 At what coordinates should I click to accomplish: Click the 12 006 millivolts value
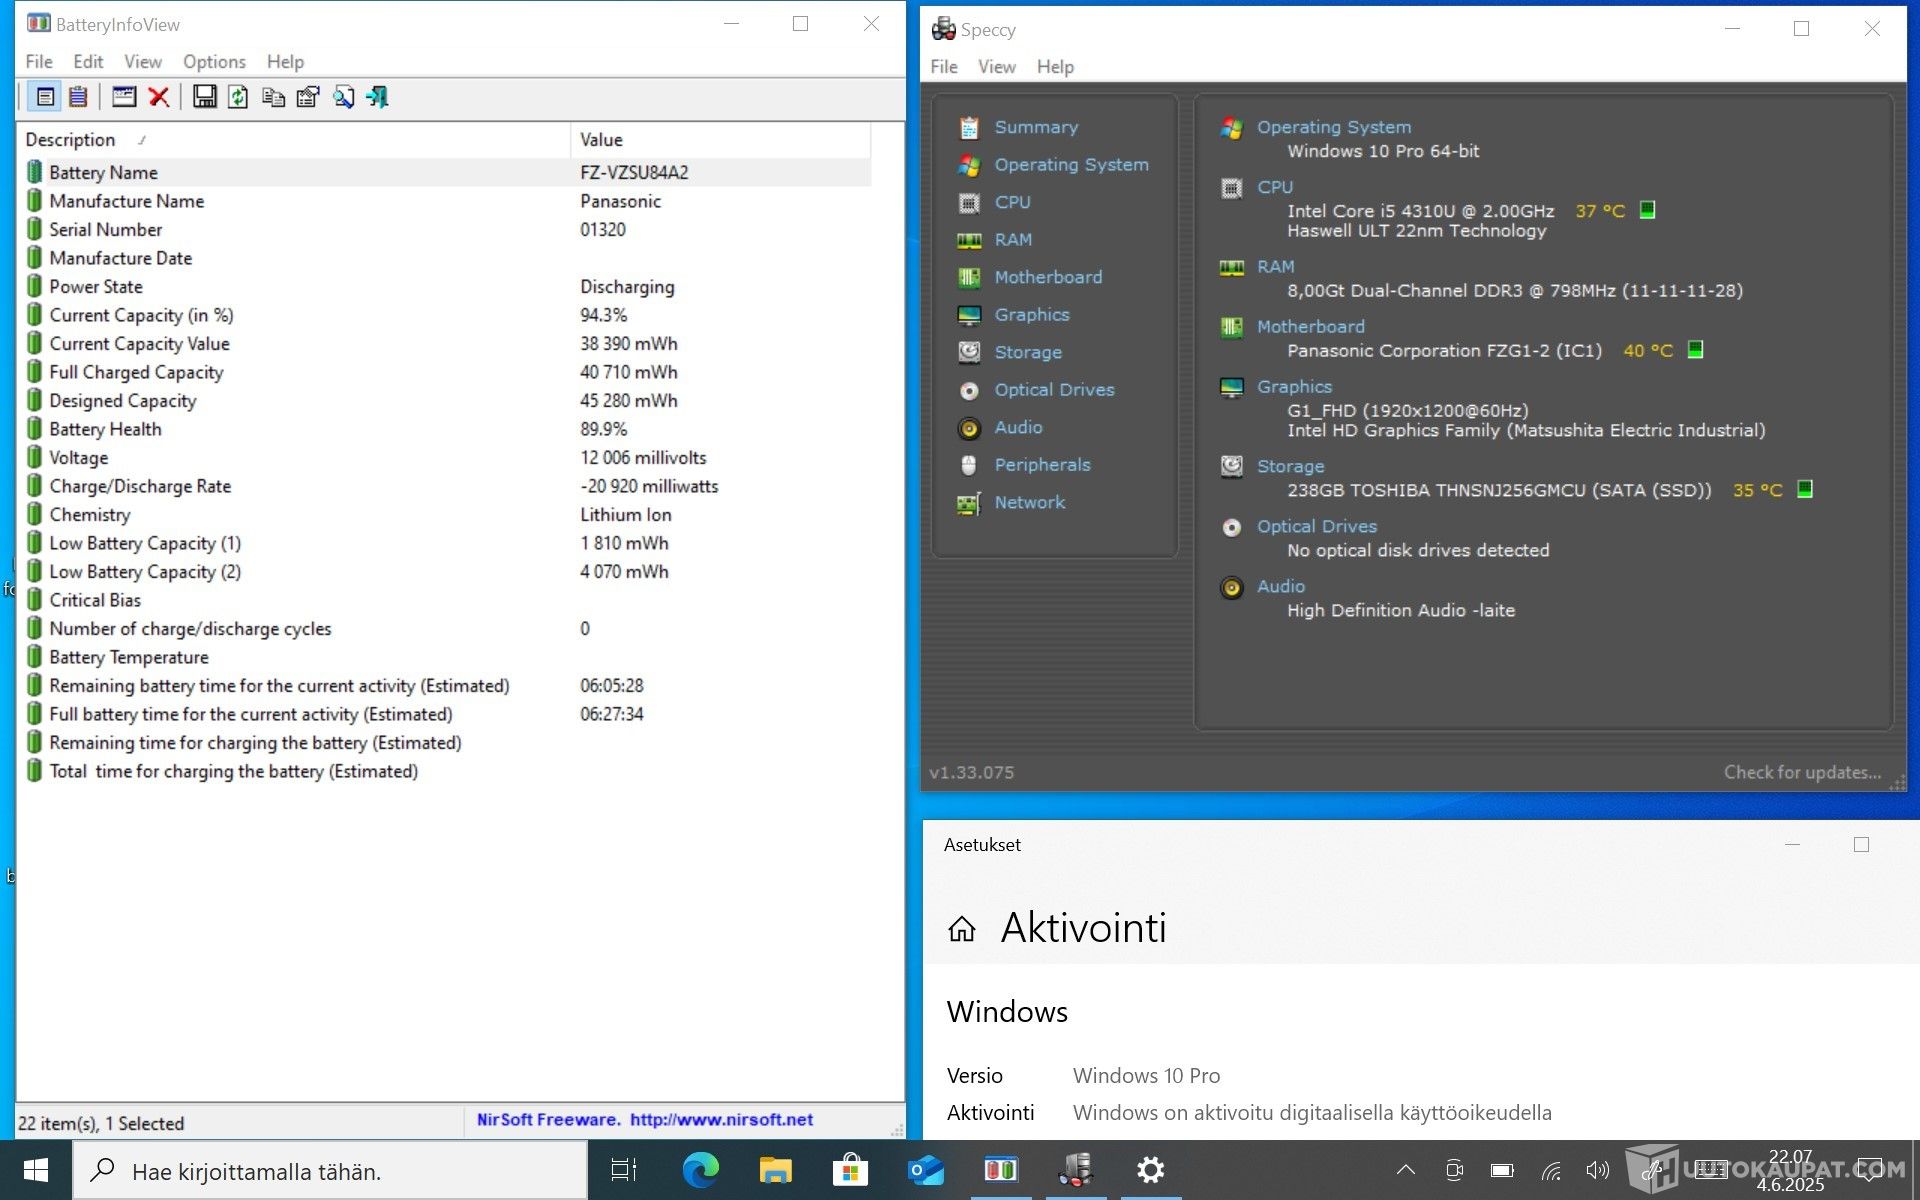(643, 458)
